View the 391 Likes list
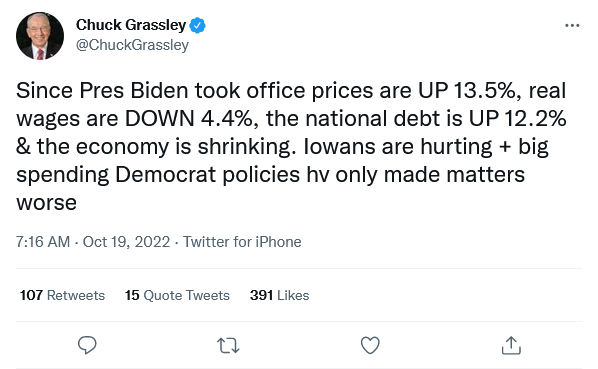 point(280,295)
